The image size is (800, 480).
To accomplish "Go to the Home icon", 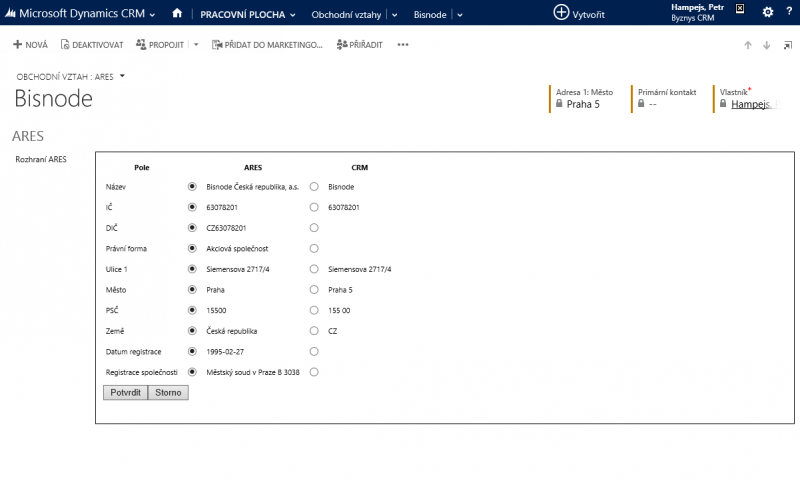I will pyautogui.click(x=177, y=13).
